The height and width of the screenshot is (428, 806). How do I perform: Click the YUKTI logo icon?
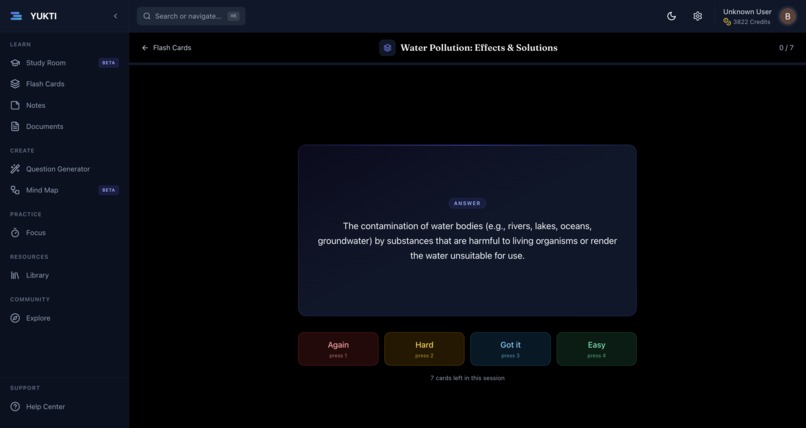[16, 16]
